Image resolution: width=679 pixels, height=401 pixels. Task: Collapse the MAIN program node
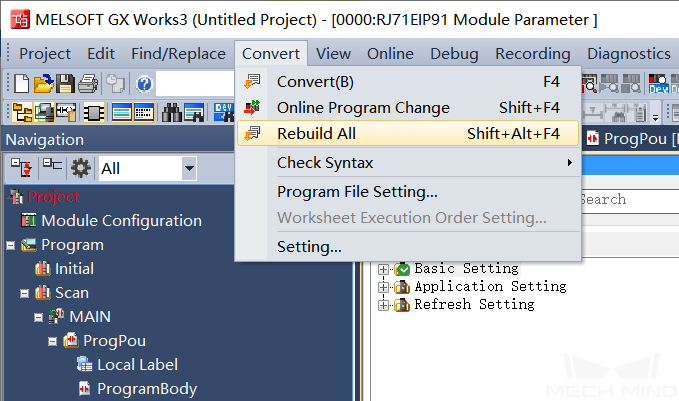point(39,317)
